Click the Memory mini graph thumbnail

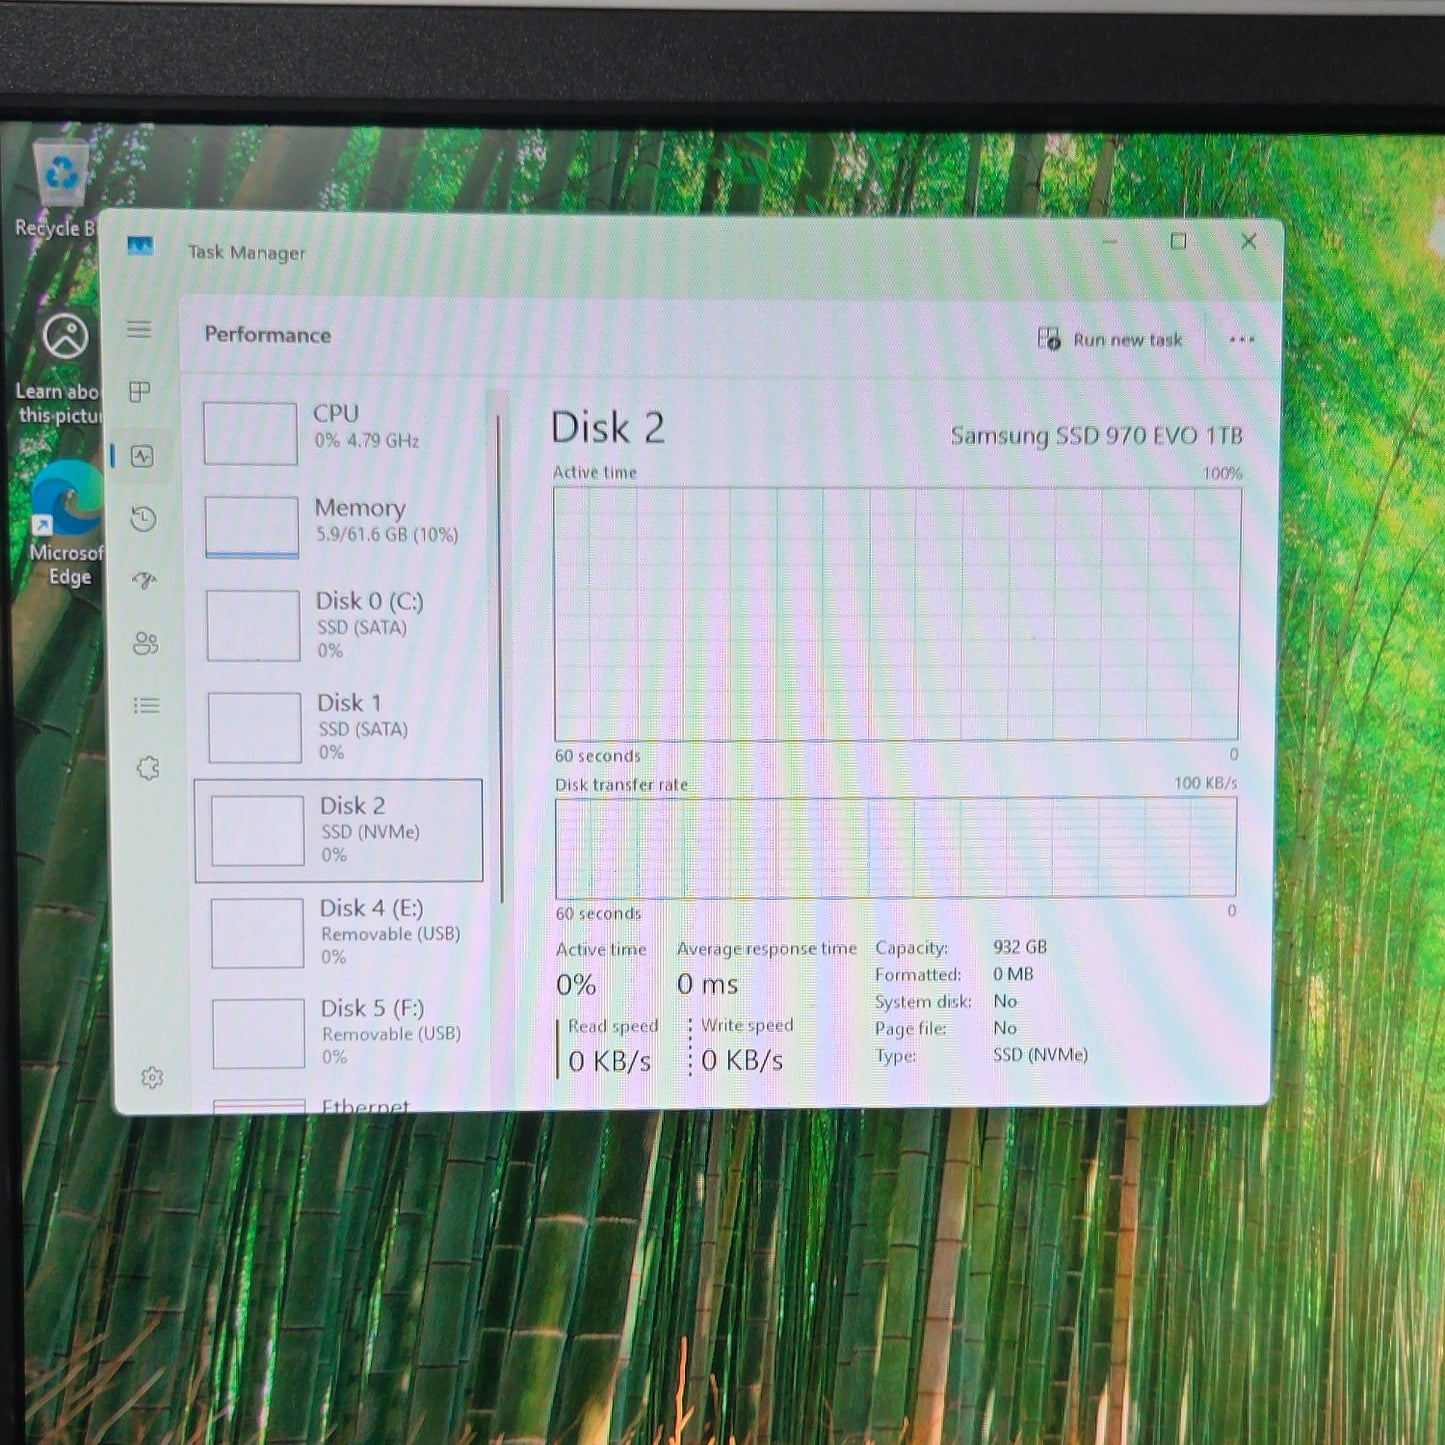251,526
